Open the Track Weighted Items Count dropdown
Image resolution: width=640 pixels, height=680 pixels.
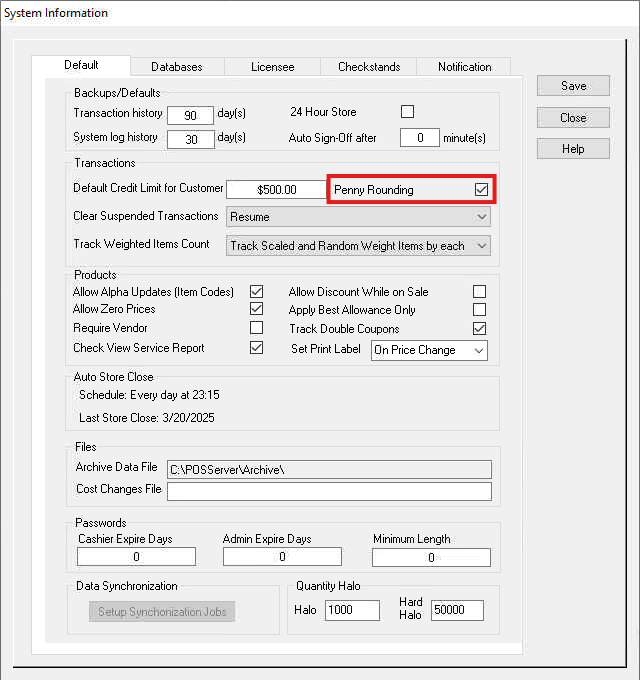coord(358,245)
